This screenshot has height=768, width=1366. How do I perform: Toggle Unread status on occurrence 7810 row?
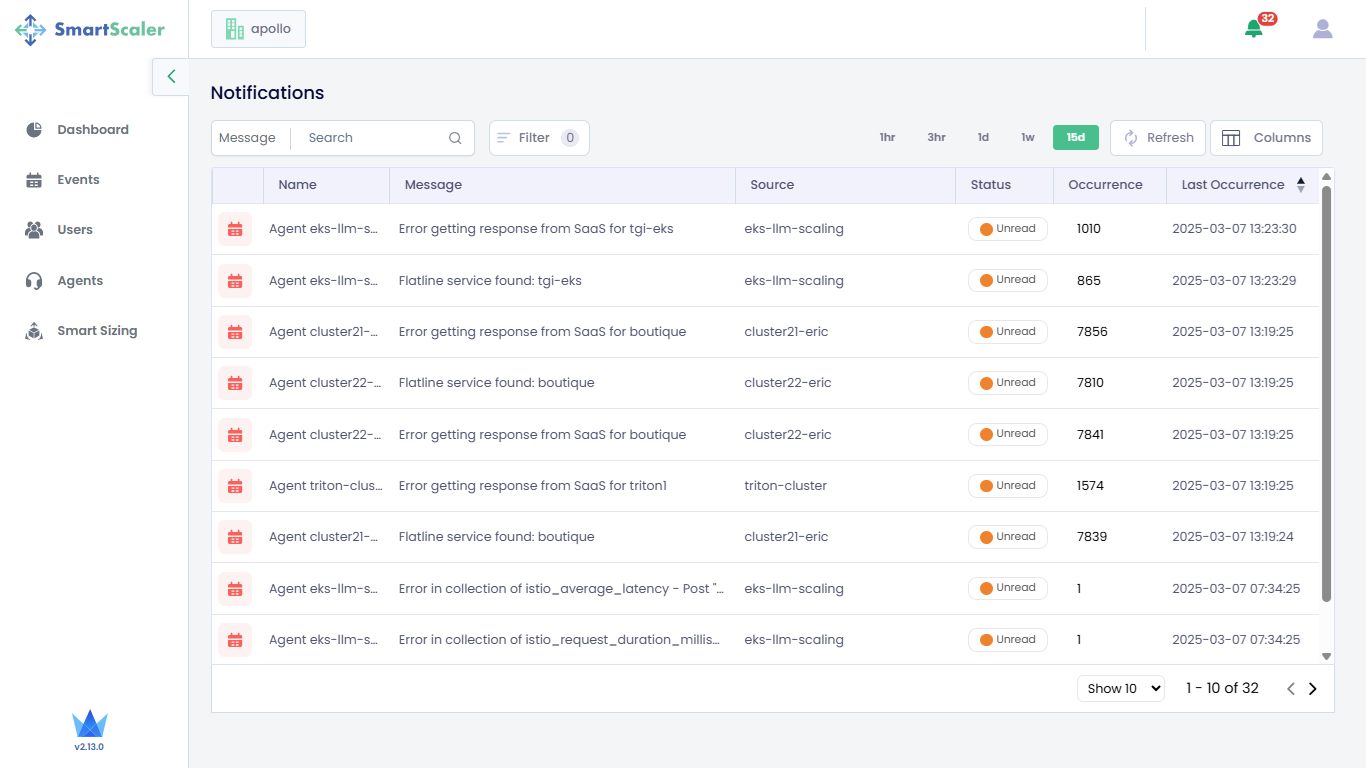click(1008, 383)
